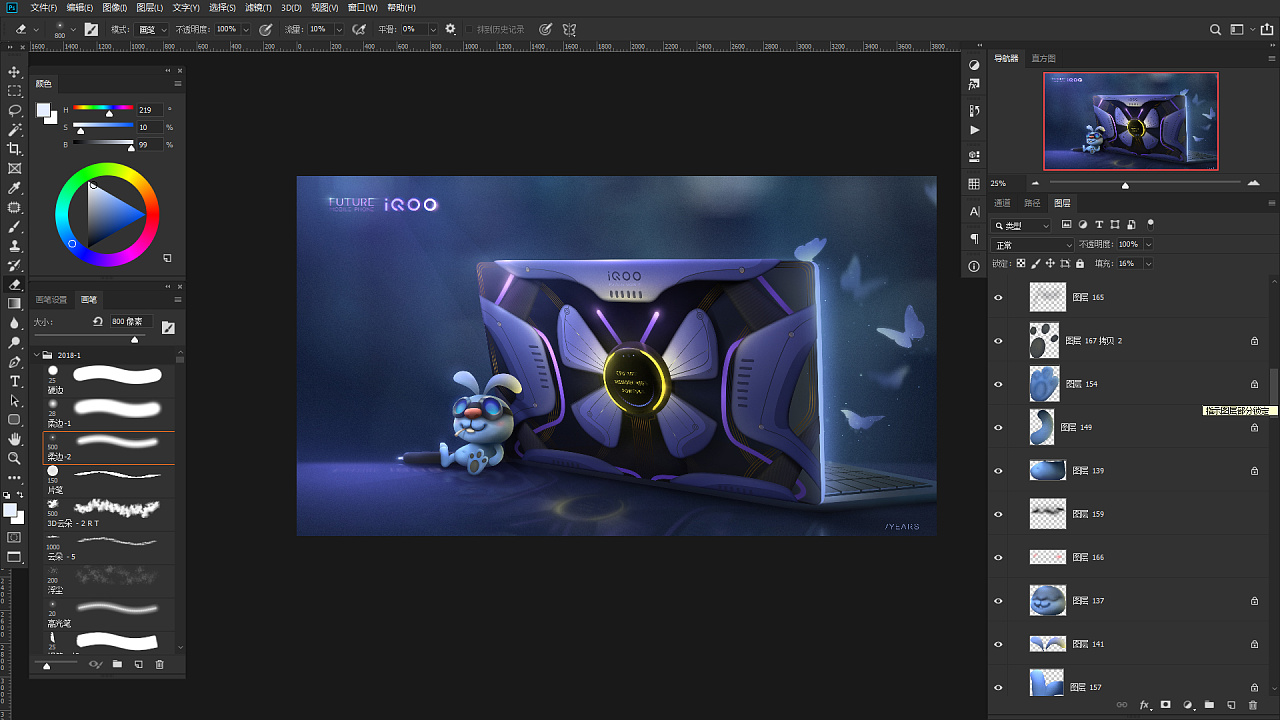Click the layer fx styles icon
The width and height of the screenshot is (1280, 720).
pyautogui.click(x=1145, y=705)
